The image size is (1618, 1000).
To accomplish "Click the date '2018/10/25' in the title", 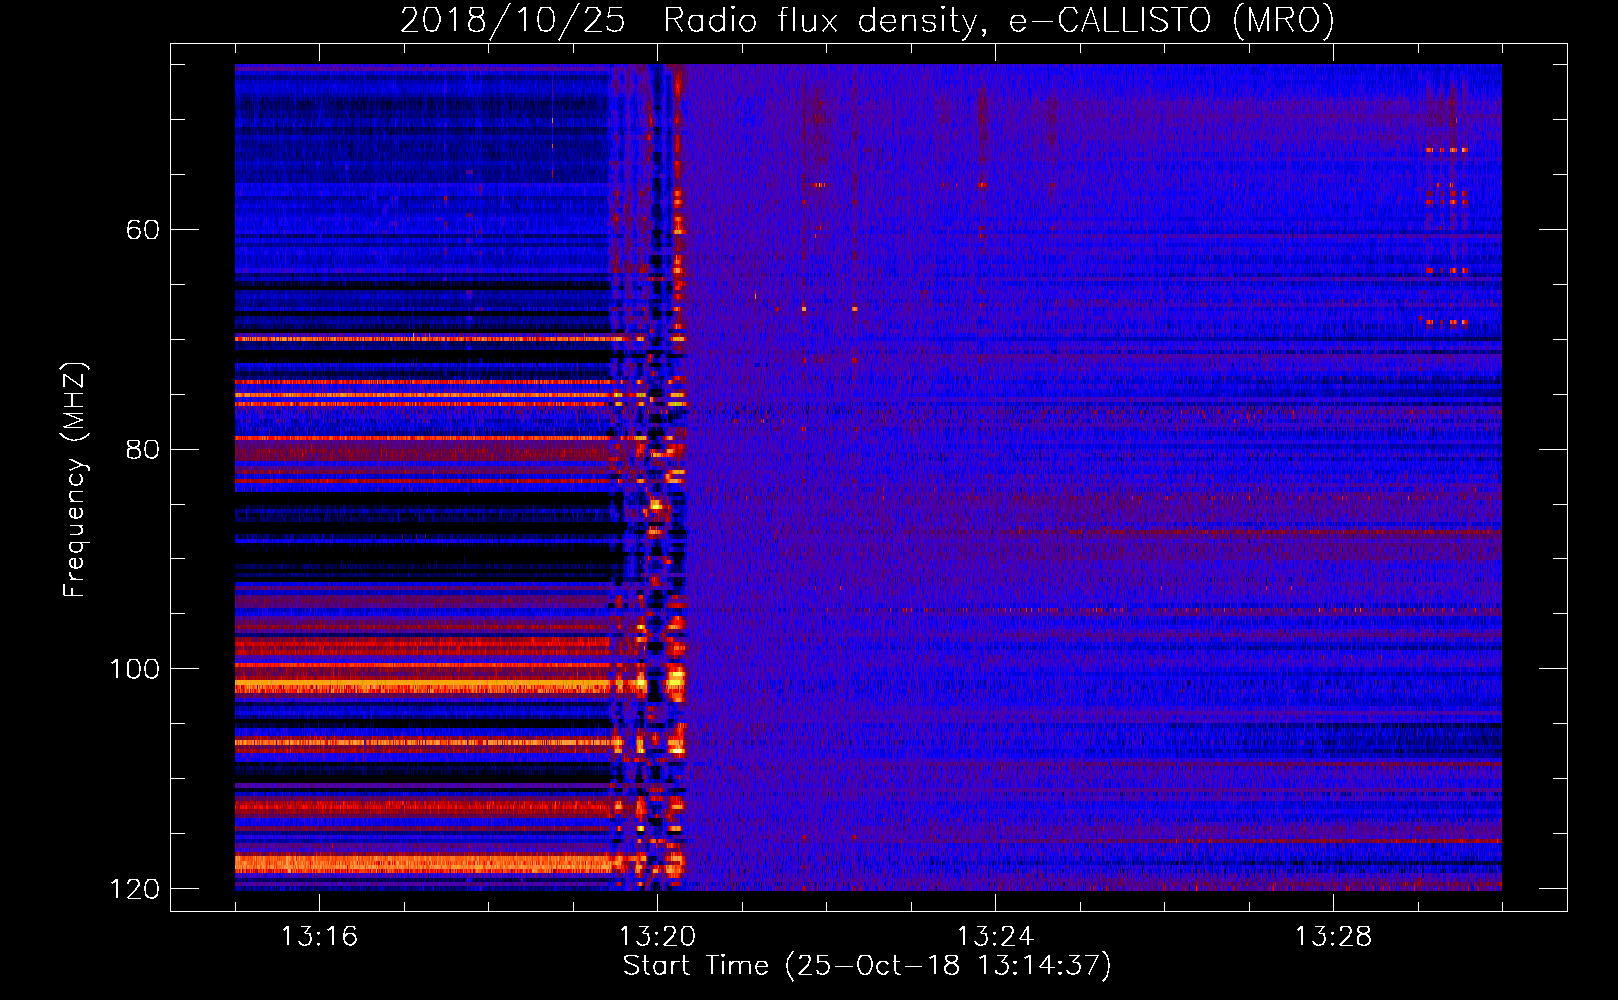I will (513, 20).
